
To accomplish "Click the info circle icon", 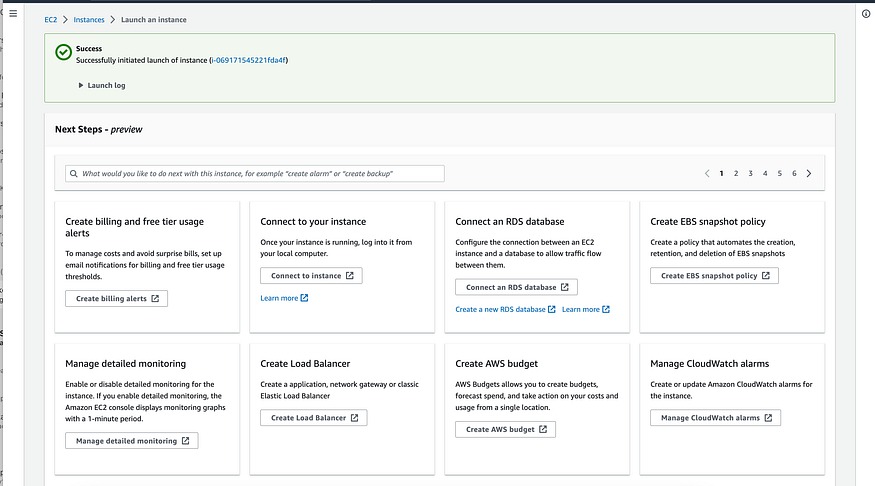I will (865, 14).
